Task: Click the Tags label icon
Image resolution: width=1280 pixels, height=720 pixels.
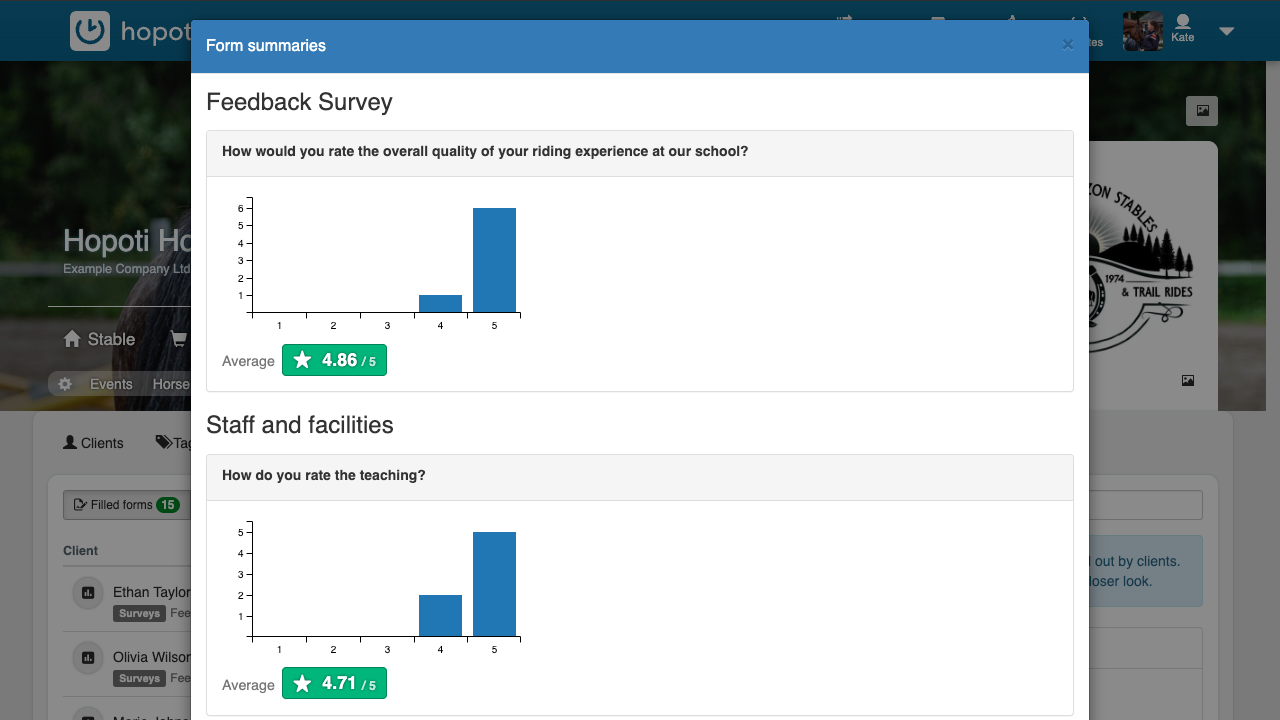Action: (163, 442)
